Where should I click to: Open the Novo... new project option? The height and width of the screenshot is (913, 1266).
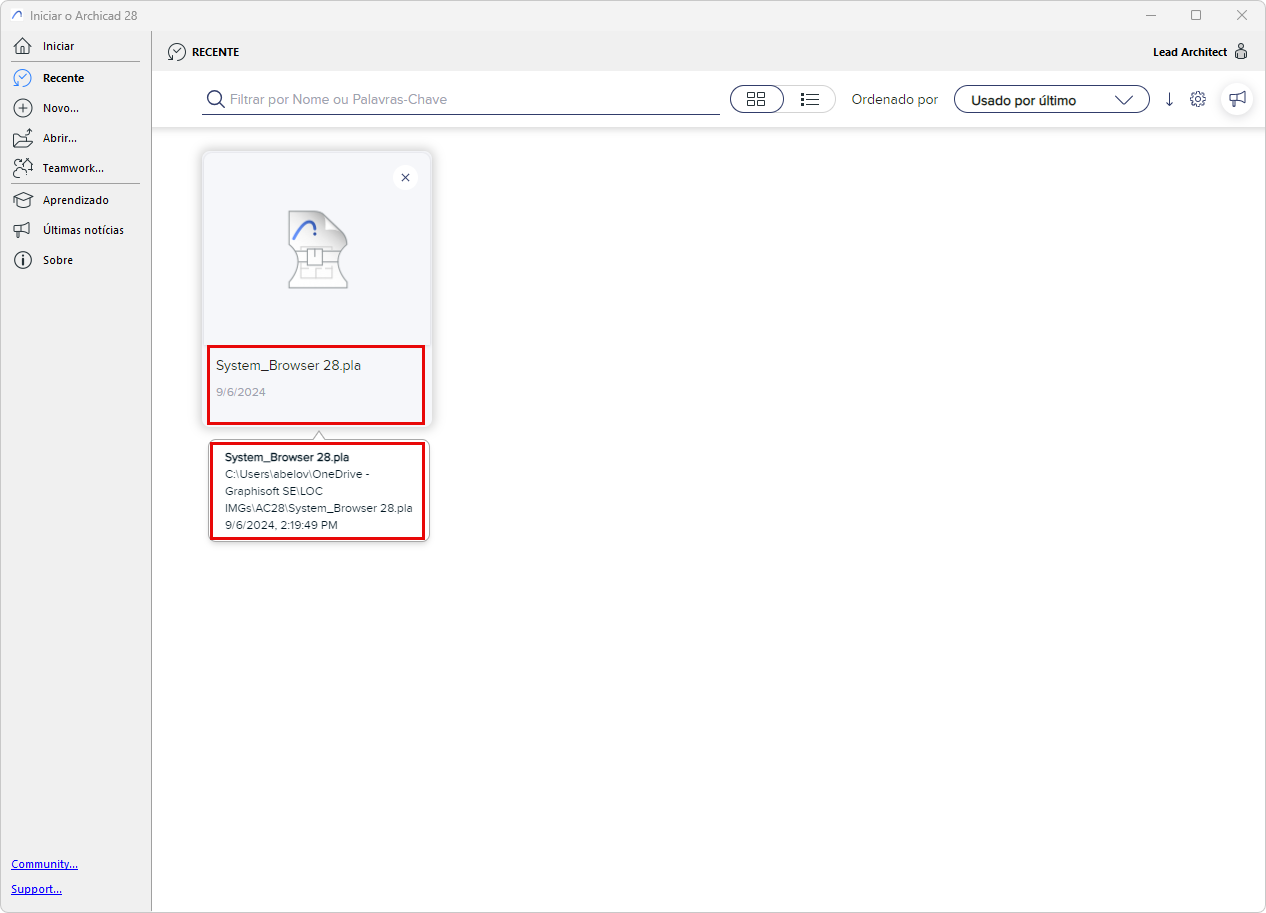[60, 108]
